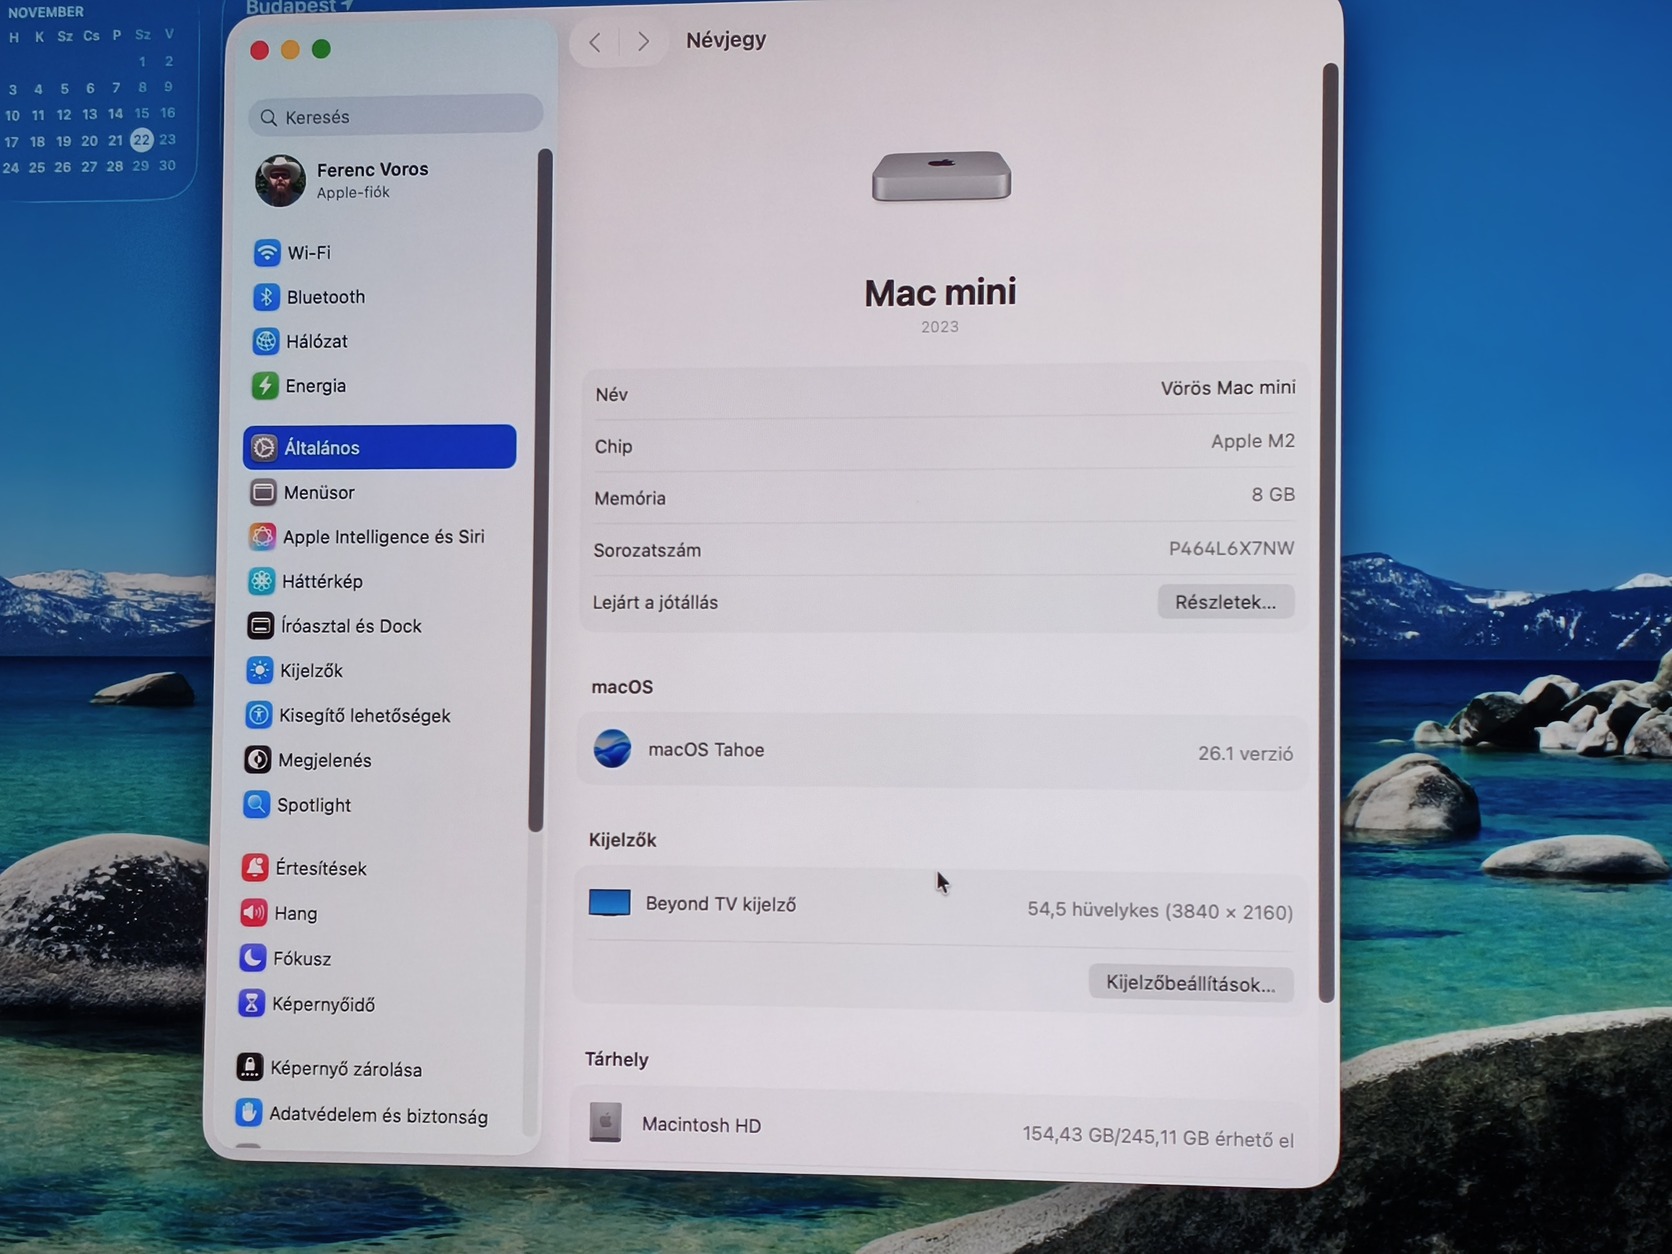Open Wi-Fi settings icon in sidebar
This screenshot has height=1254, width=1672.
[x=266, y=252]
